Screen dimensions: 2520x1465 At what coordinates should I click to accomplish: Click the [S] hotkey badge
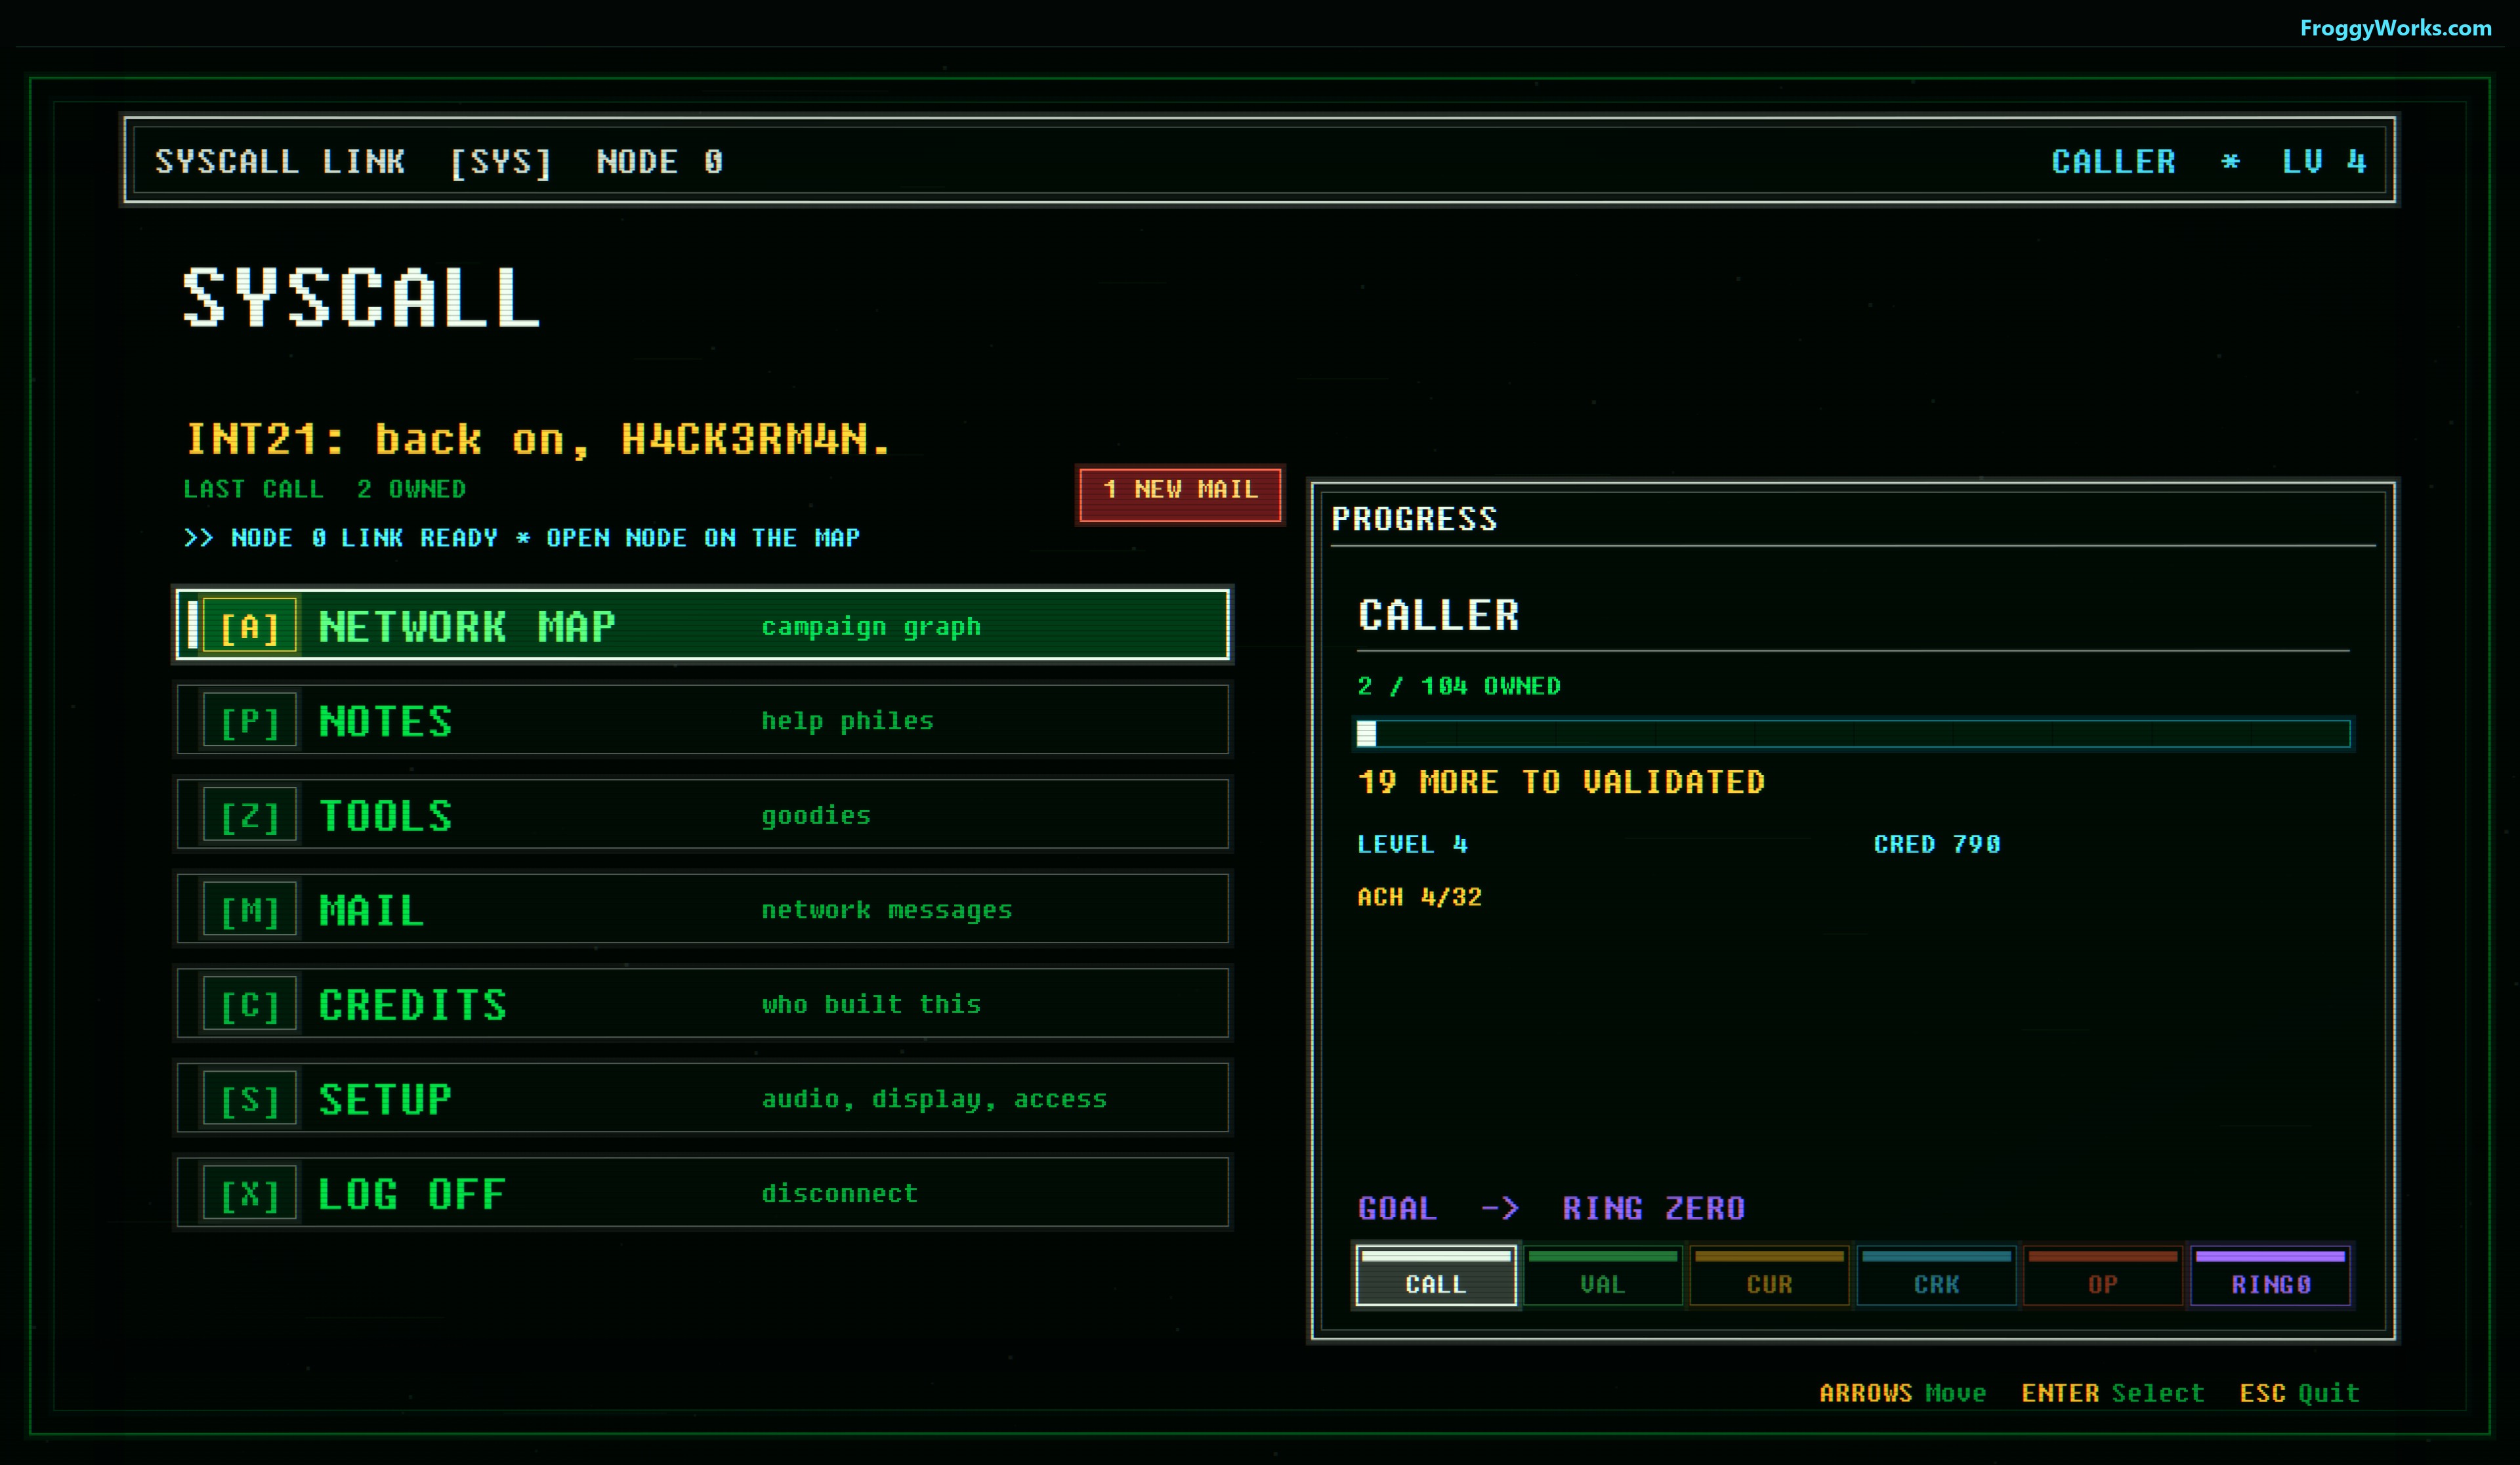249,1098
